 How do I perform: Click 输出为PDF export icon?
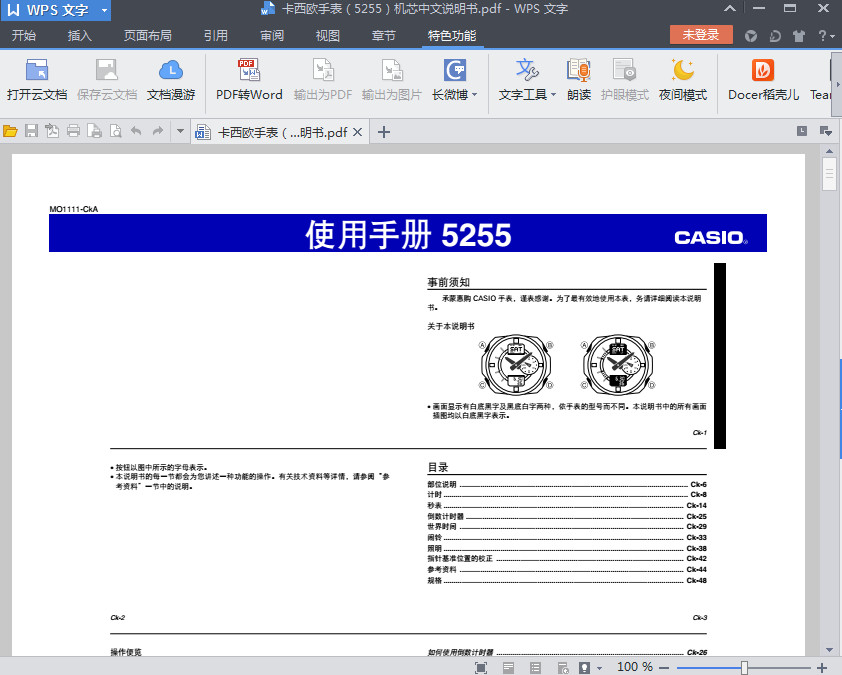(323, 80)
